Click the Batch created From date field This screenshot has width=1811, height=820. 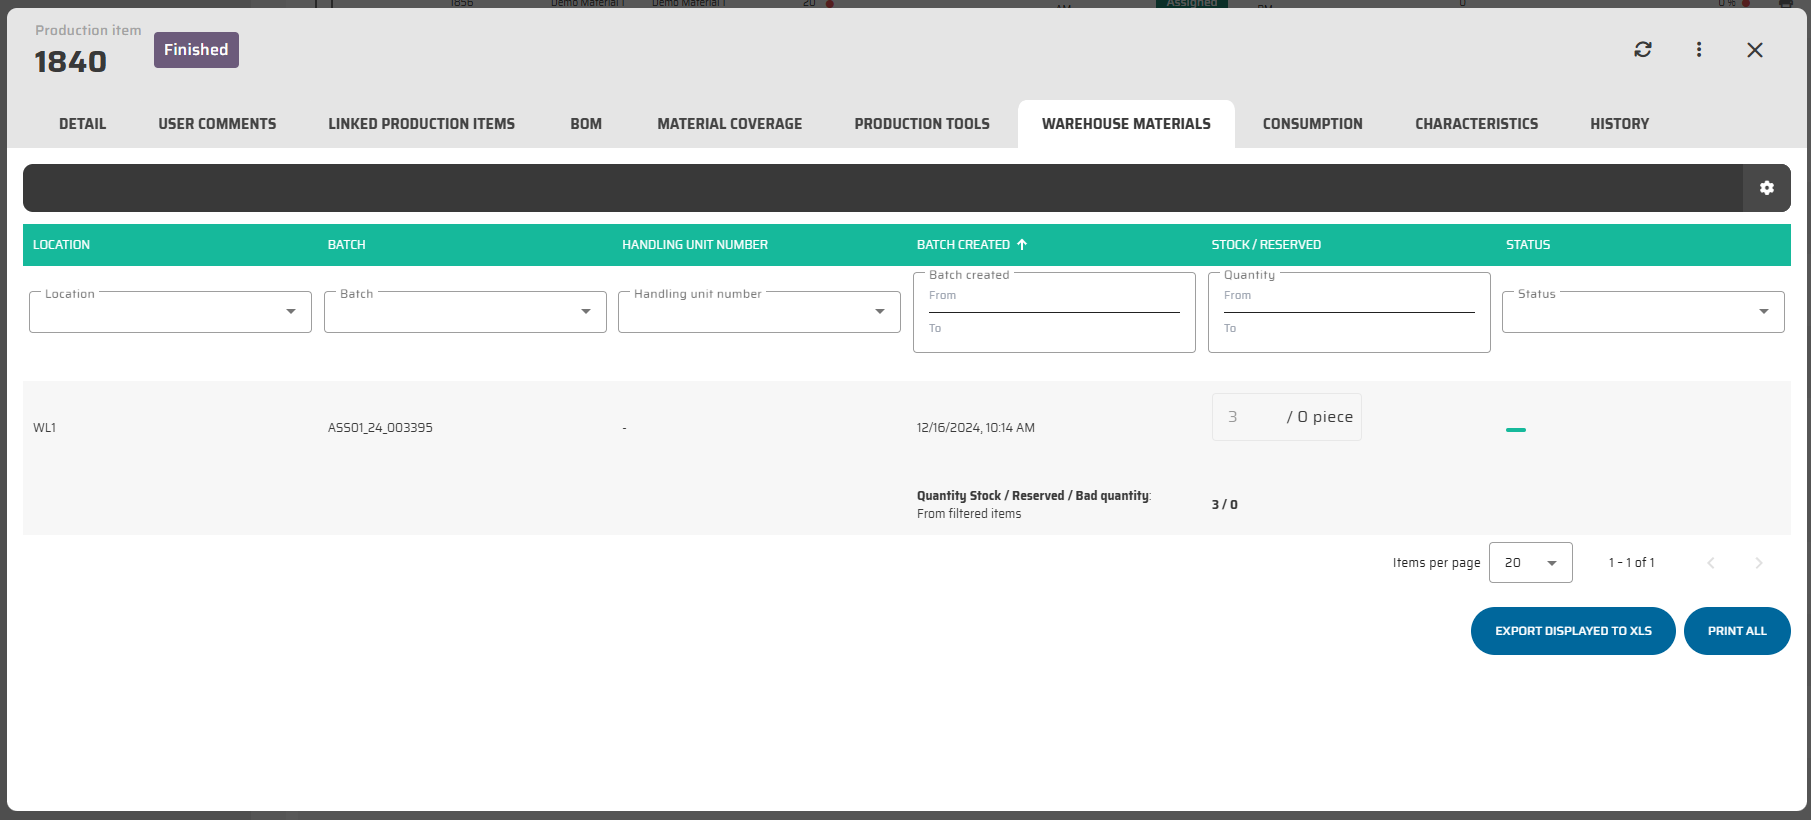coord(1053,300)
